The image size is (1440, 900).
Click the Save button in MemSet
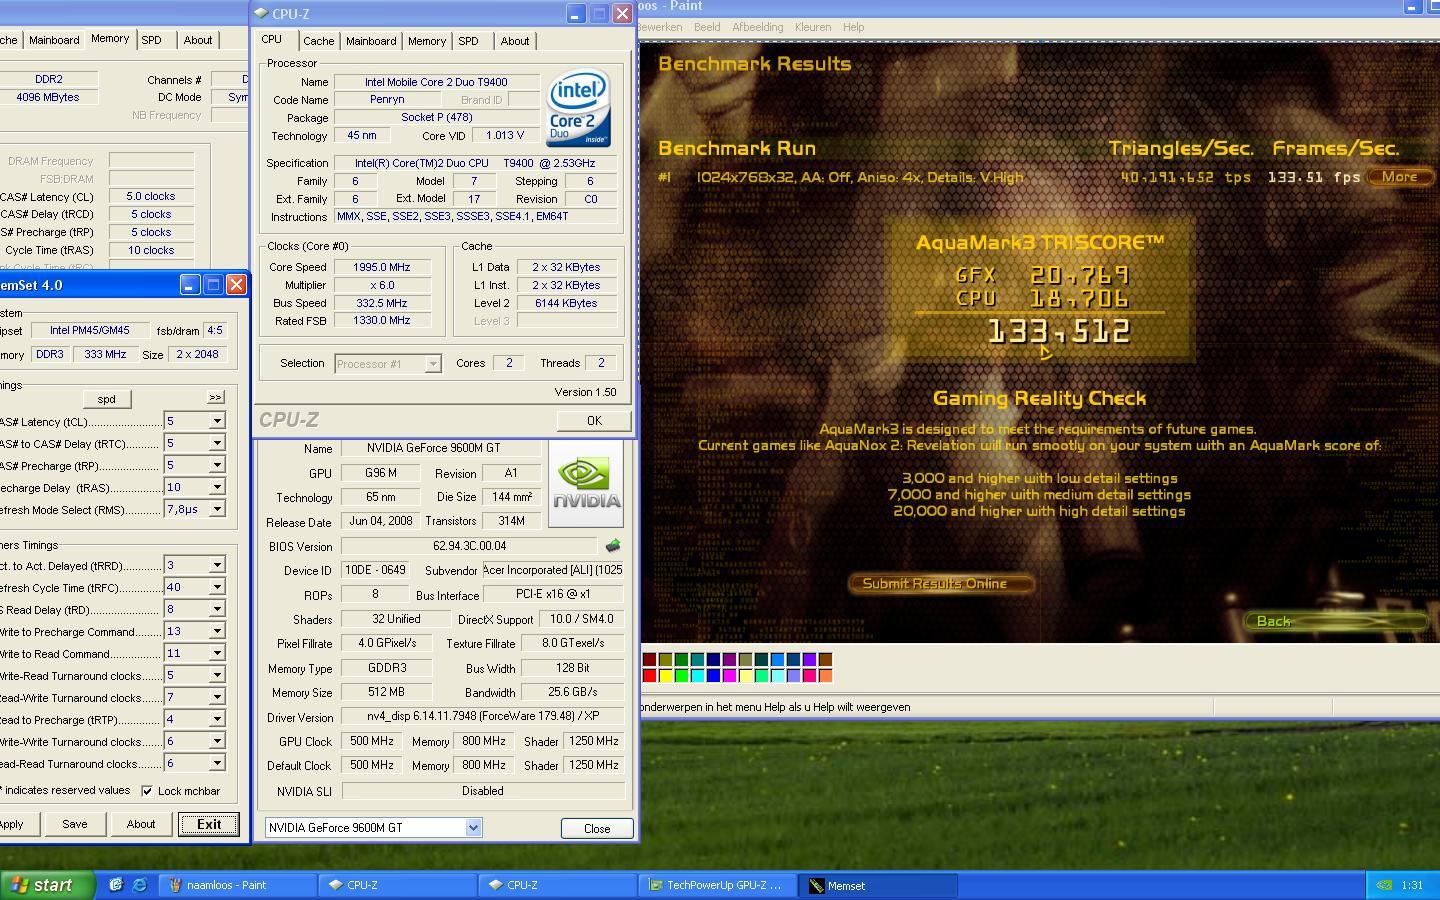click(x=75, y=824)
